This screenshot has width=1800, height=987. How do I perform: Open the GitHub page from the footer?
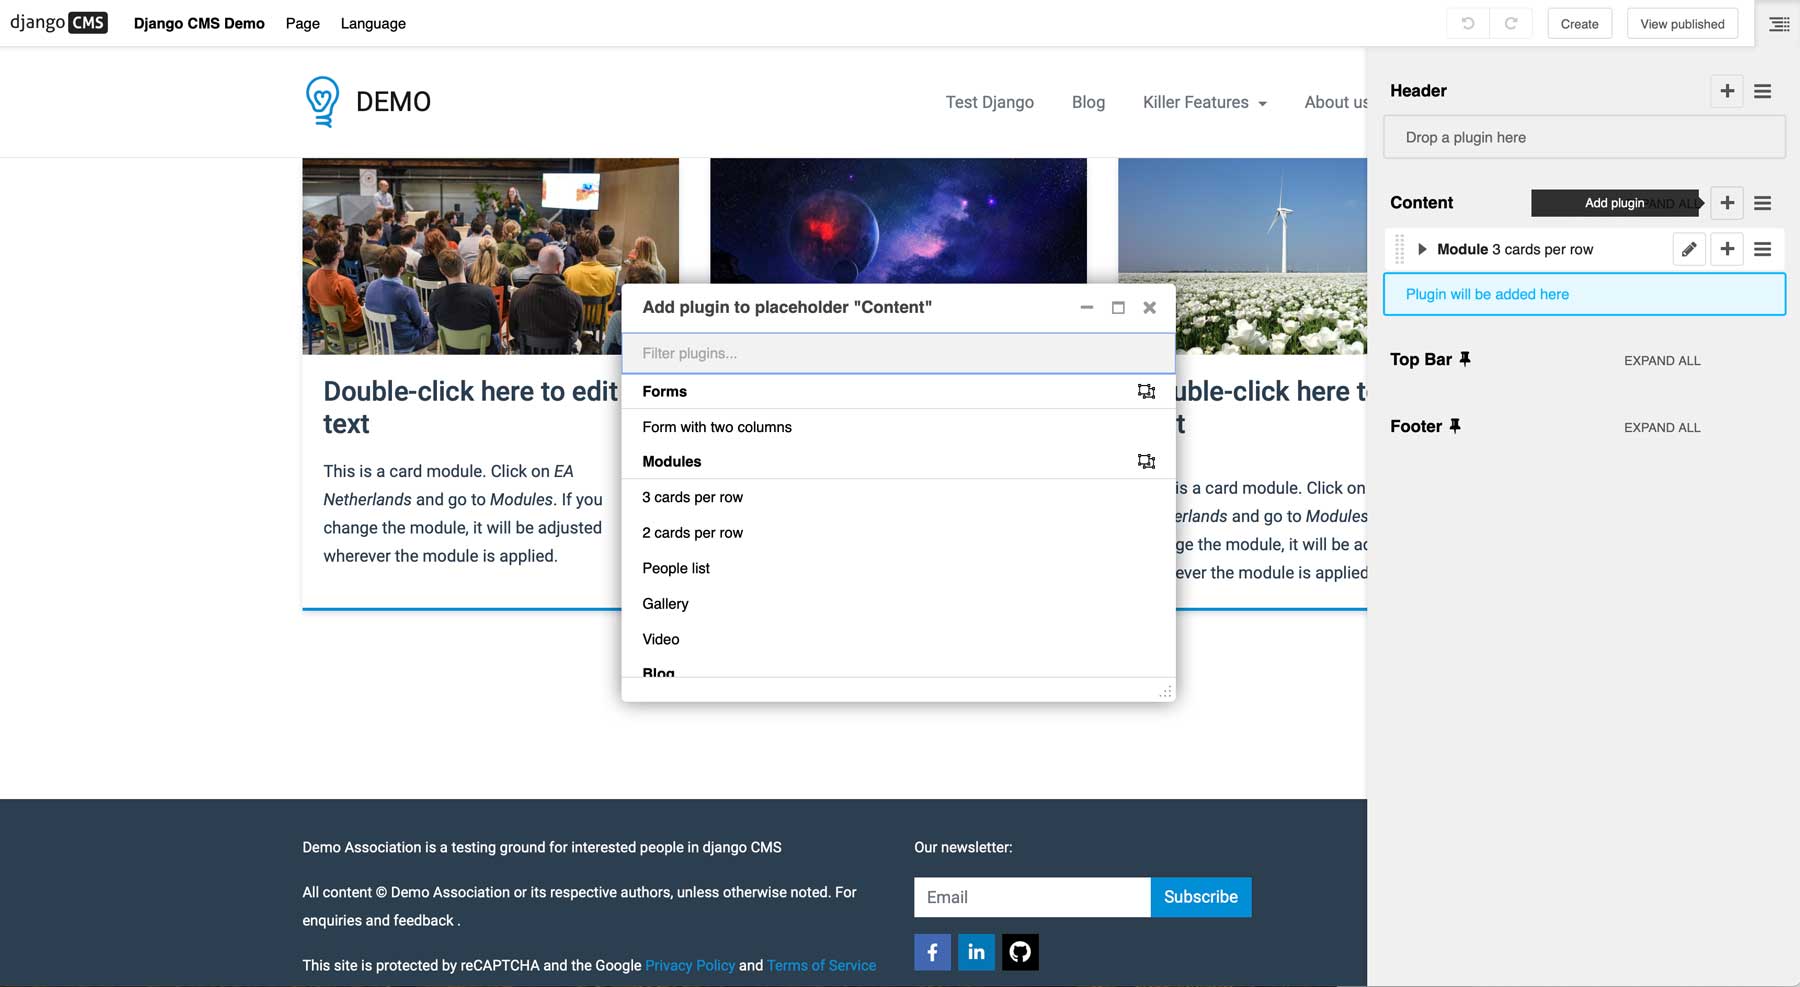[x=1020, y=952]
